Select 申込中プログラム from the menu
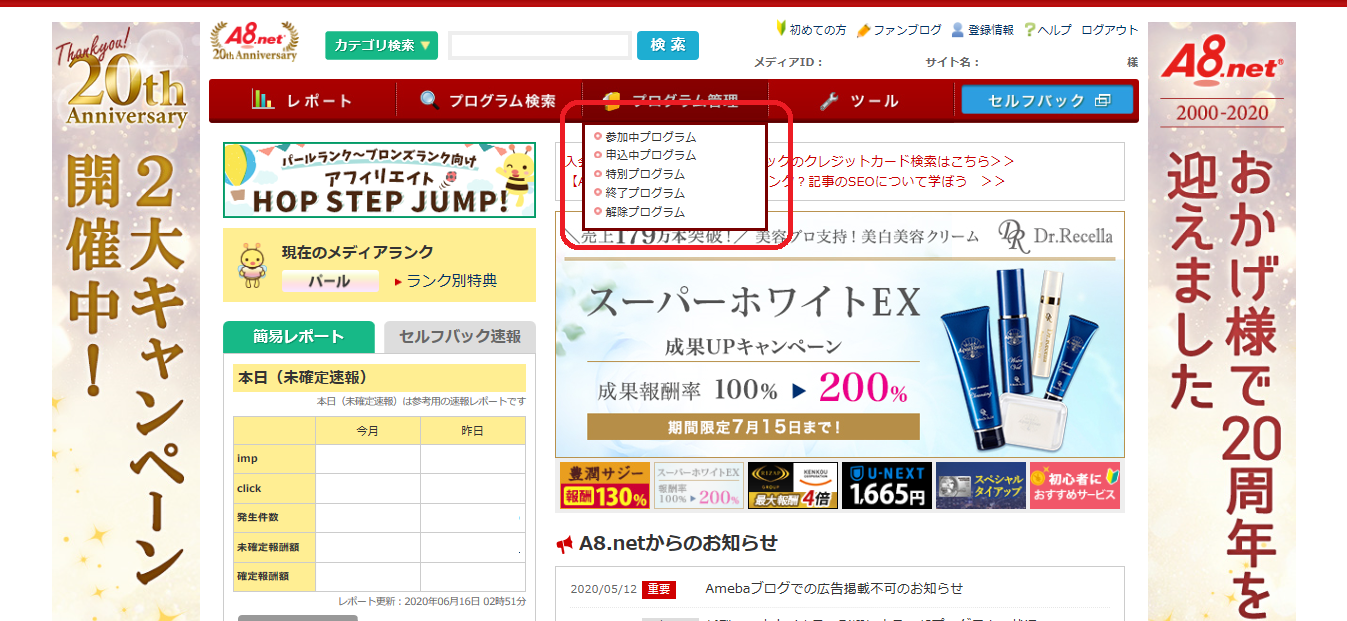The image size is (1347, 621). click(650, 156)
